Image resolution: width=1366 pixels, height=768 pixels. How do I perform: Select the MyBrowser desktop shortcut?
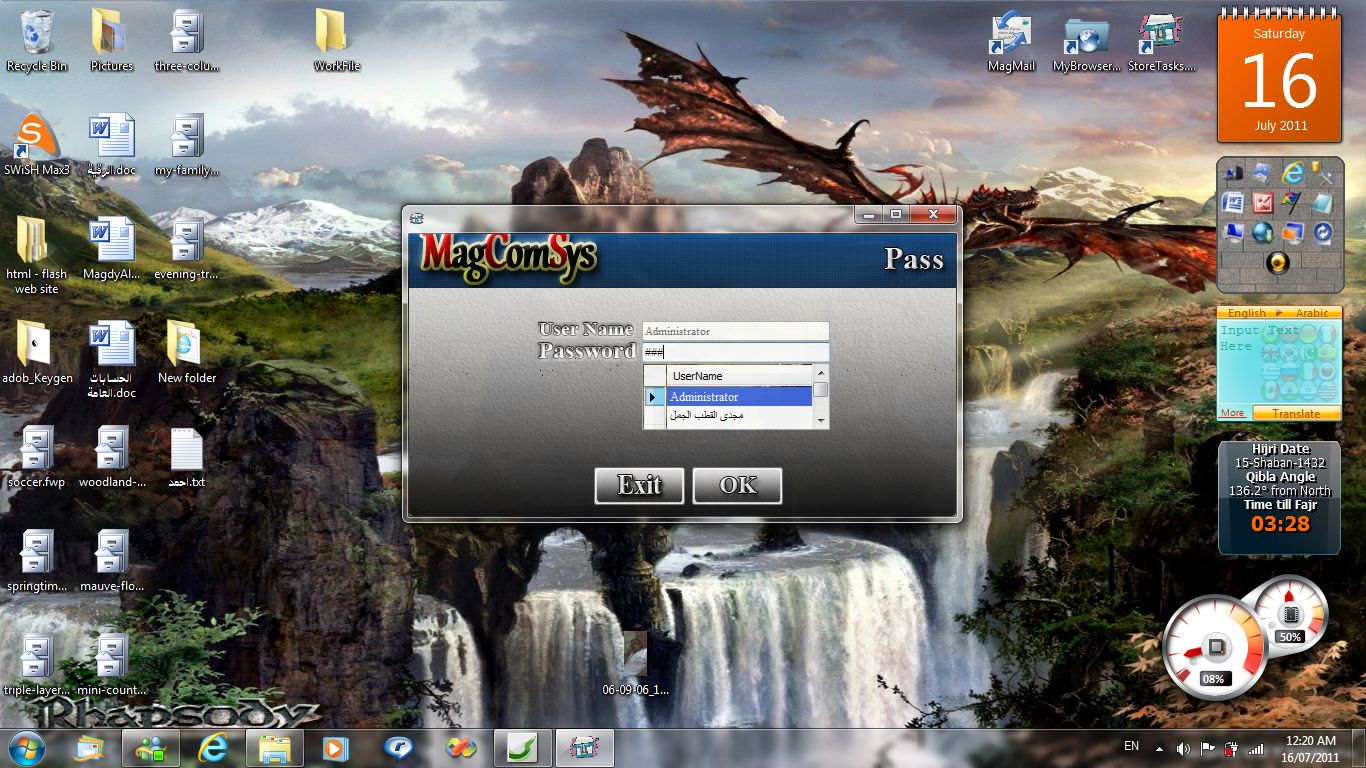click(x=1086, y=40)
